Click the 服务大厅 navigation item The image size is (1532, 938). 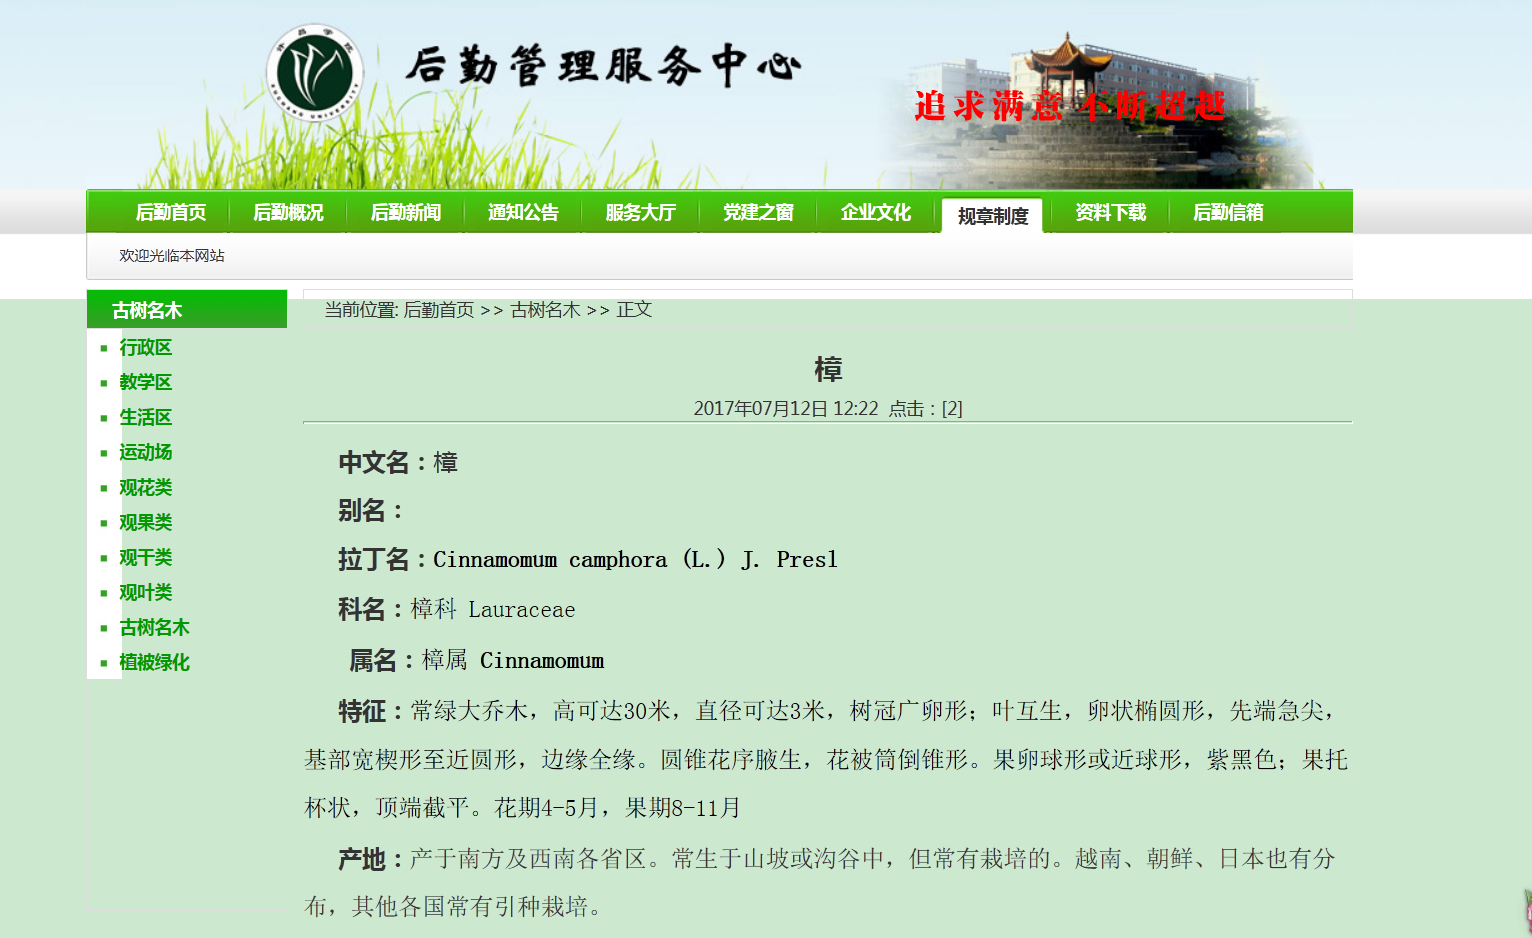coord(641,213)
